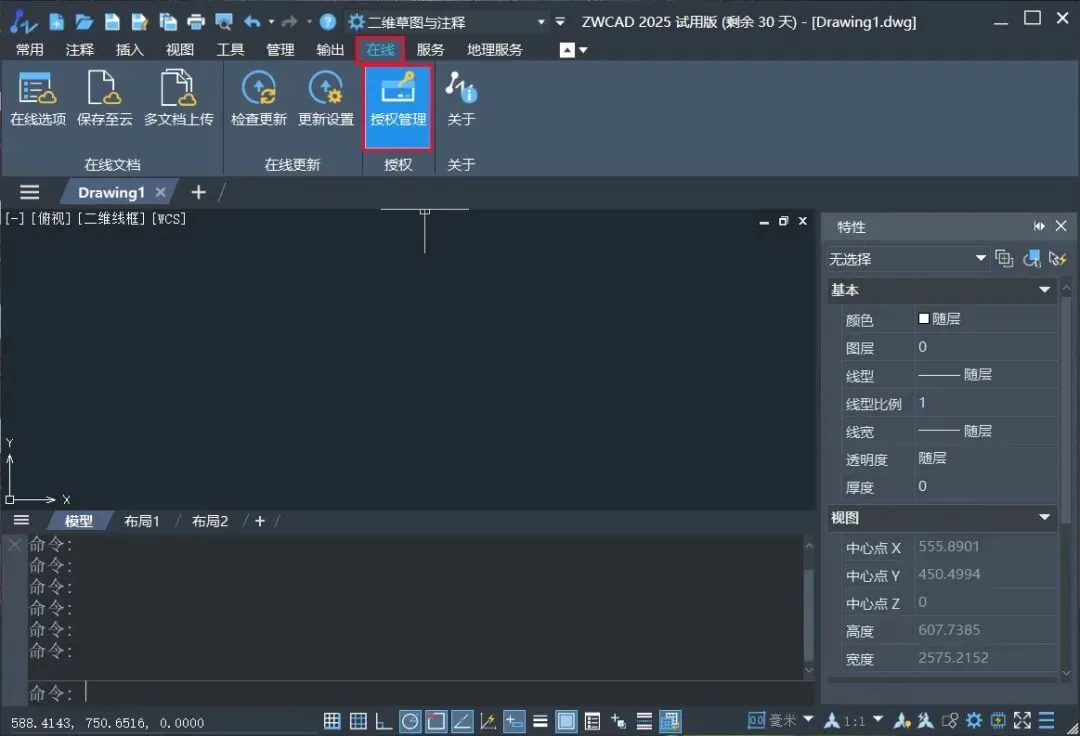Open the document tabs hamburger menu
Image resolution: width=1080 pixels, height=736 pixels.
(x=30, y=192)
